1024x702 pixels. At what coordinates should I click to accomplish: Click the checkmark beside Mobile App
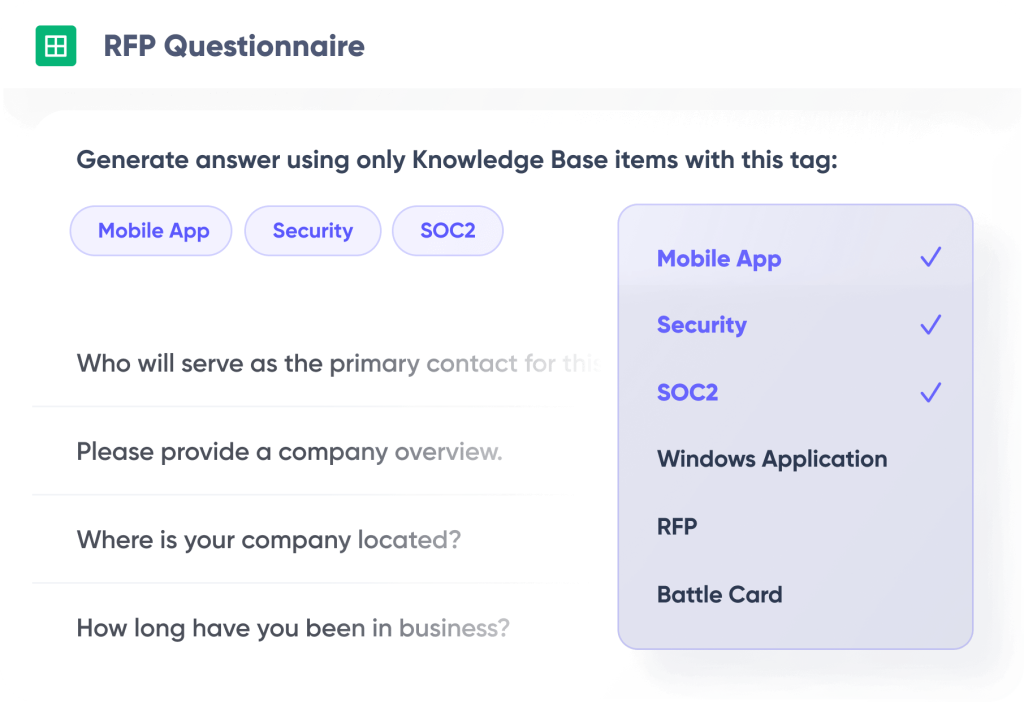[x=929, y=257]
